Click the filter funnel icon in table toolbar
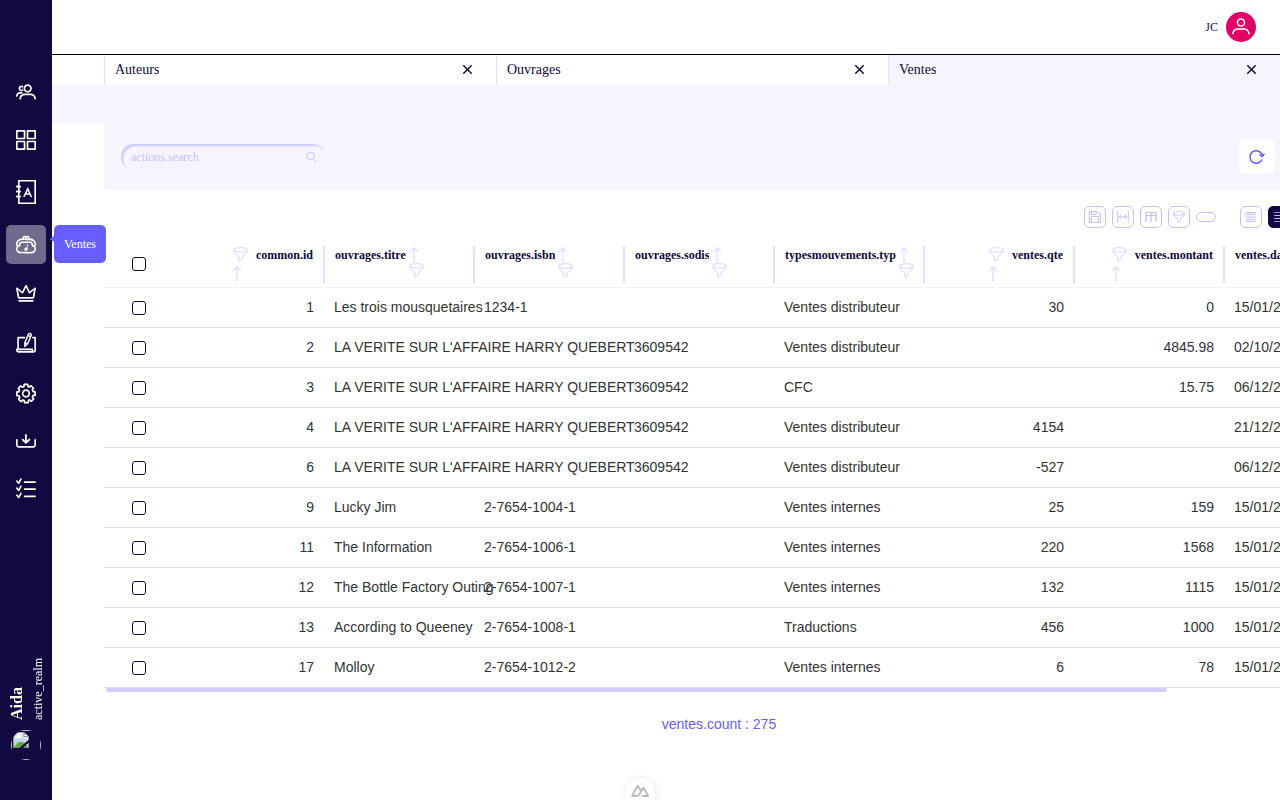The image size is (1280, 800). (1179, 217)
